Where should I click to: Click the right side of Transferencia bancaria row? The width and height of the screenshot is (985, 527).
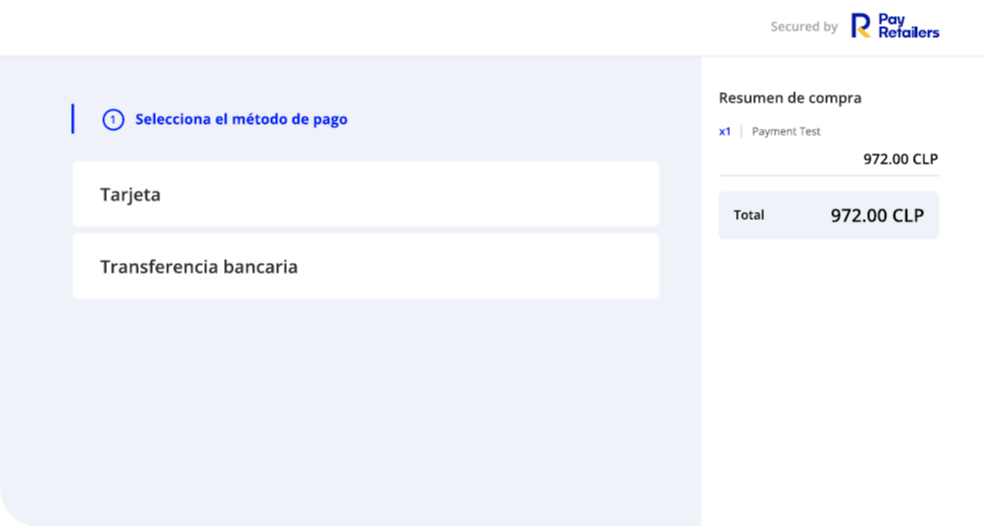(503, 266)
